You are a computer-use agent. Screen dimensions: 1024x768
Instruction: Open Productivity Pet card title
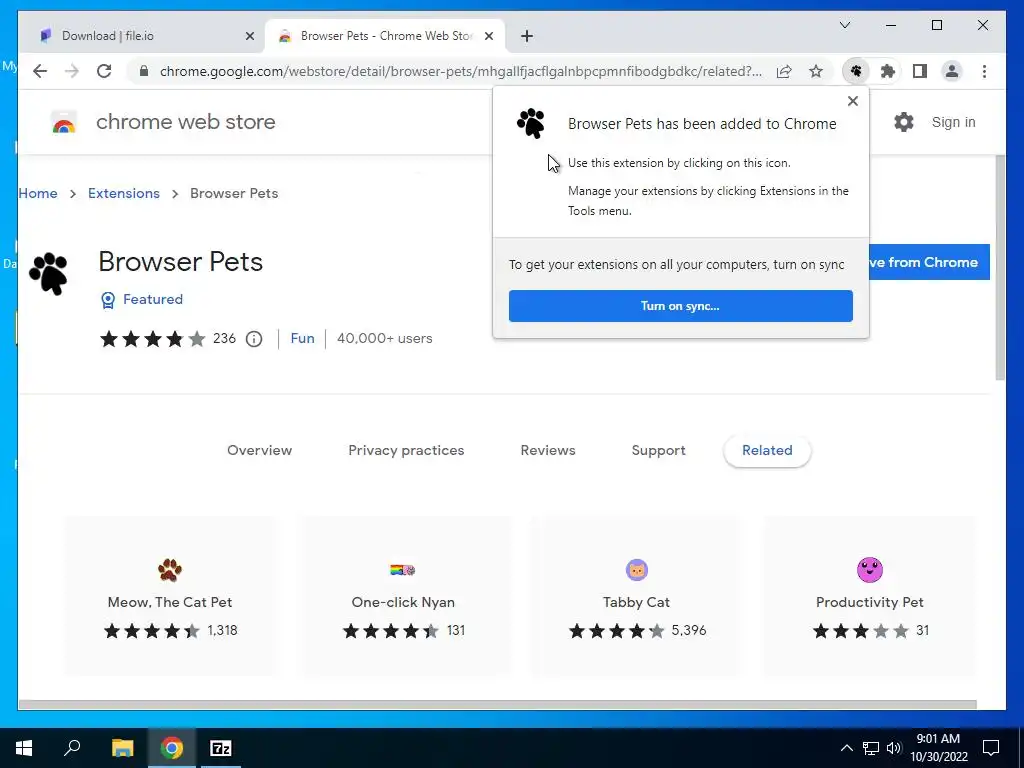click(x=870, y=603)
